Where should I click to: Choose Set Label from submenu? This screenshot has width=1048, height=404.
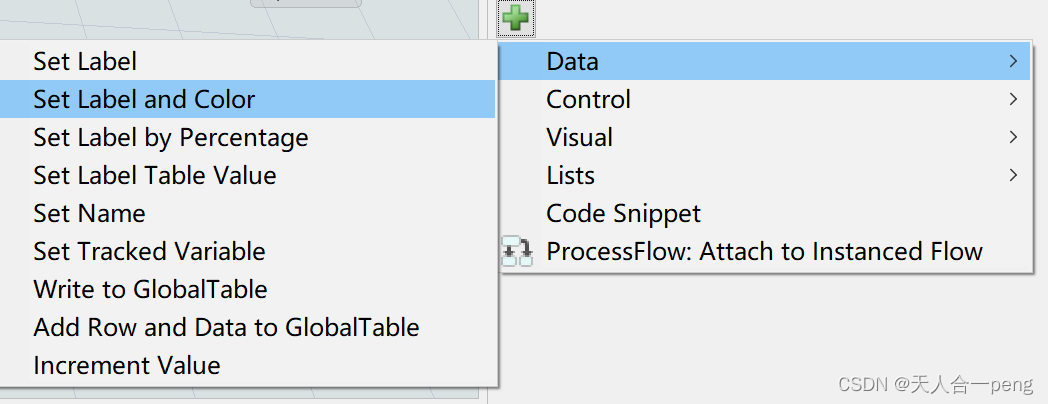click(85, 62)
